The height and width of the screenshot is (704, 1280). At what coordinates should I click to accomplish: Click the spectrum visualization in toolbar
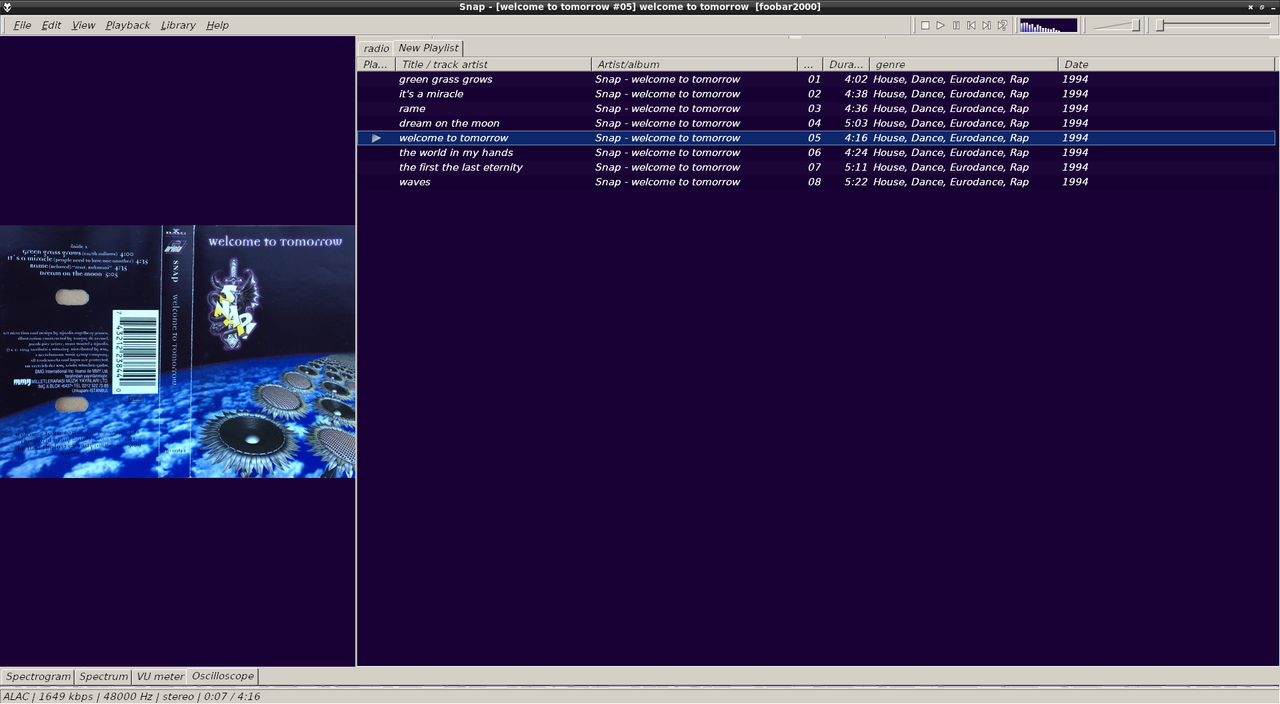[x=1048, y=25]
